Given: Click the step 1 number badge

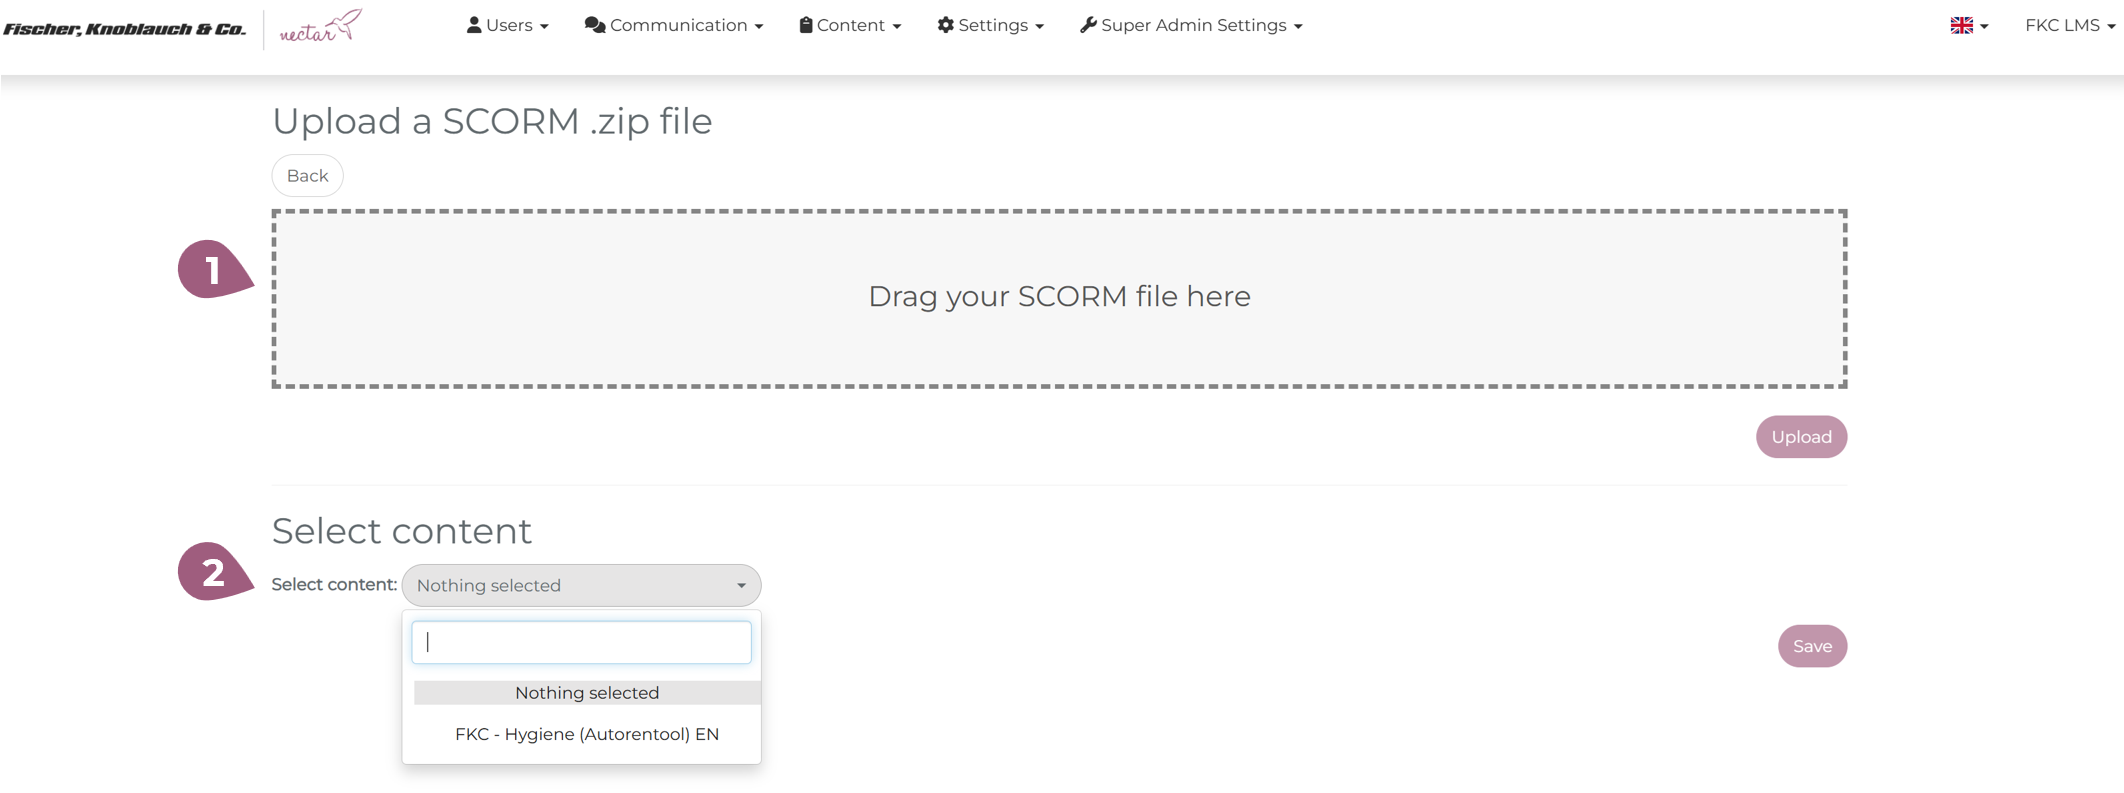Looking at the screenshot, I should click(212, 270).
